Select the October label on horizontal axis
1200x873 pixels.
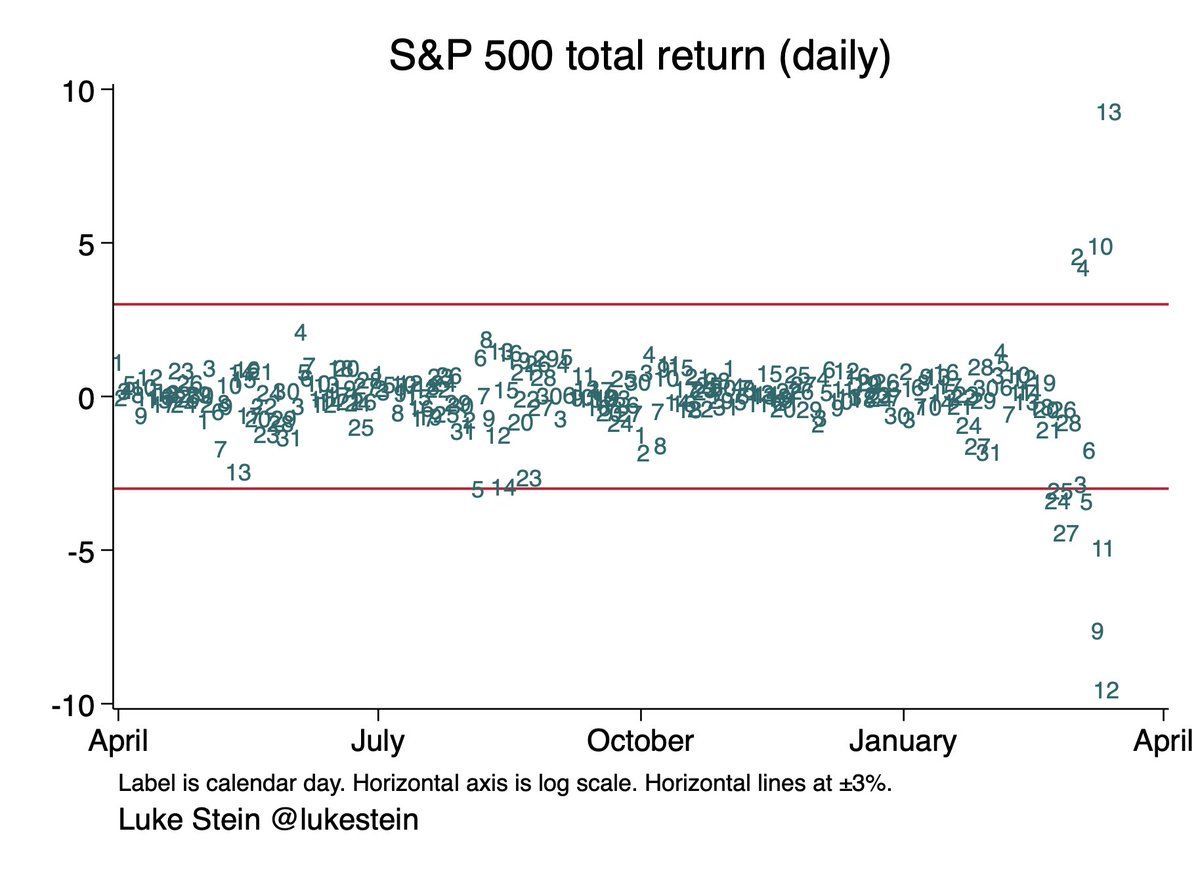click(640, 742)
